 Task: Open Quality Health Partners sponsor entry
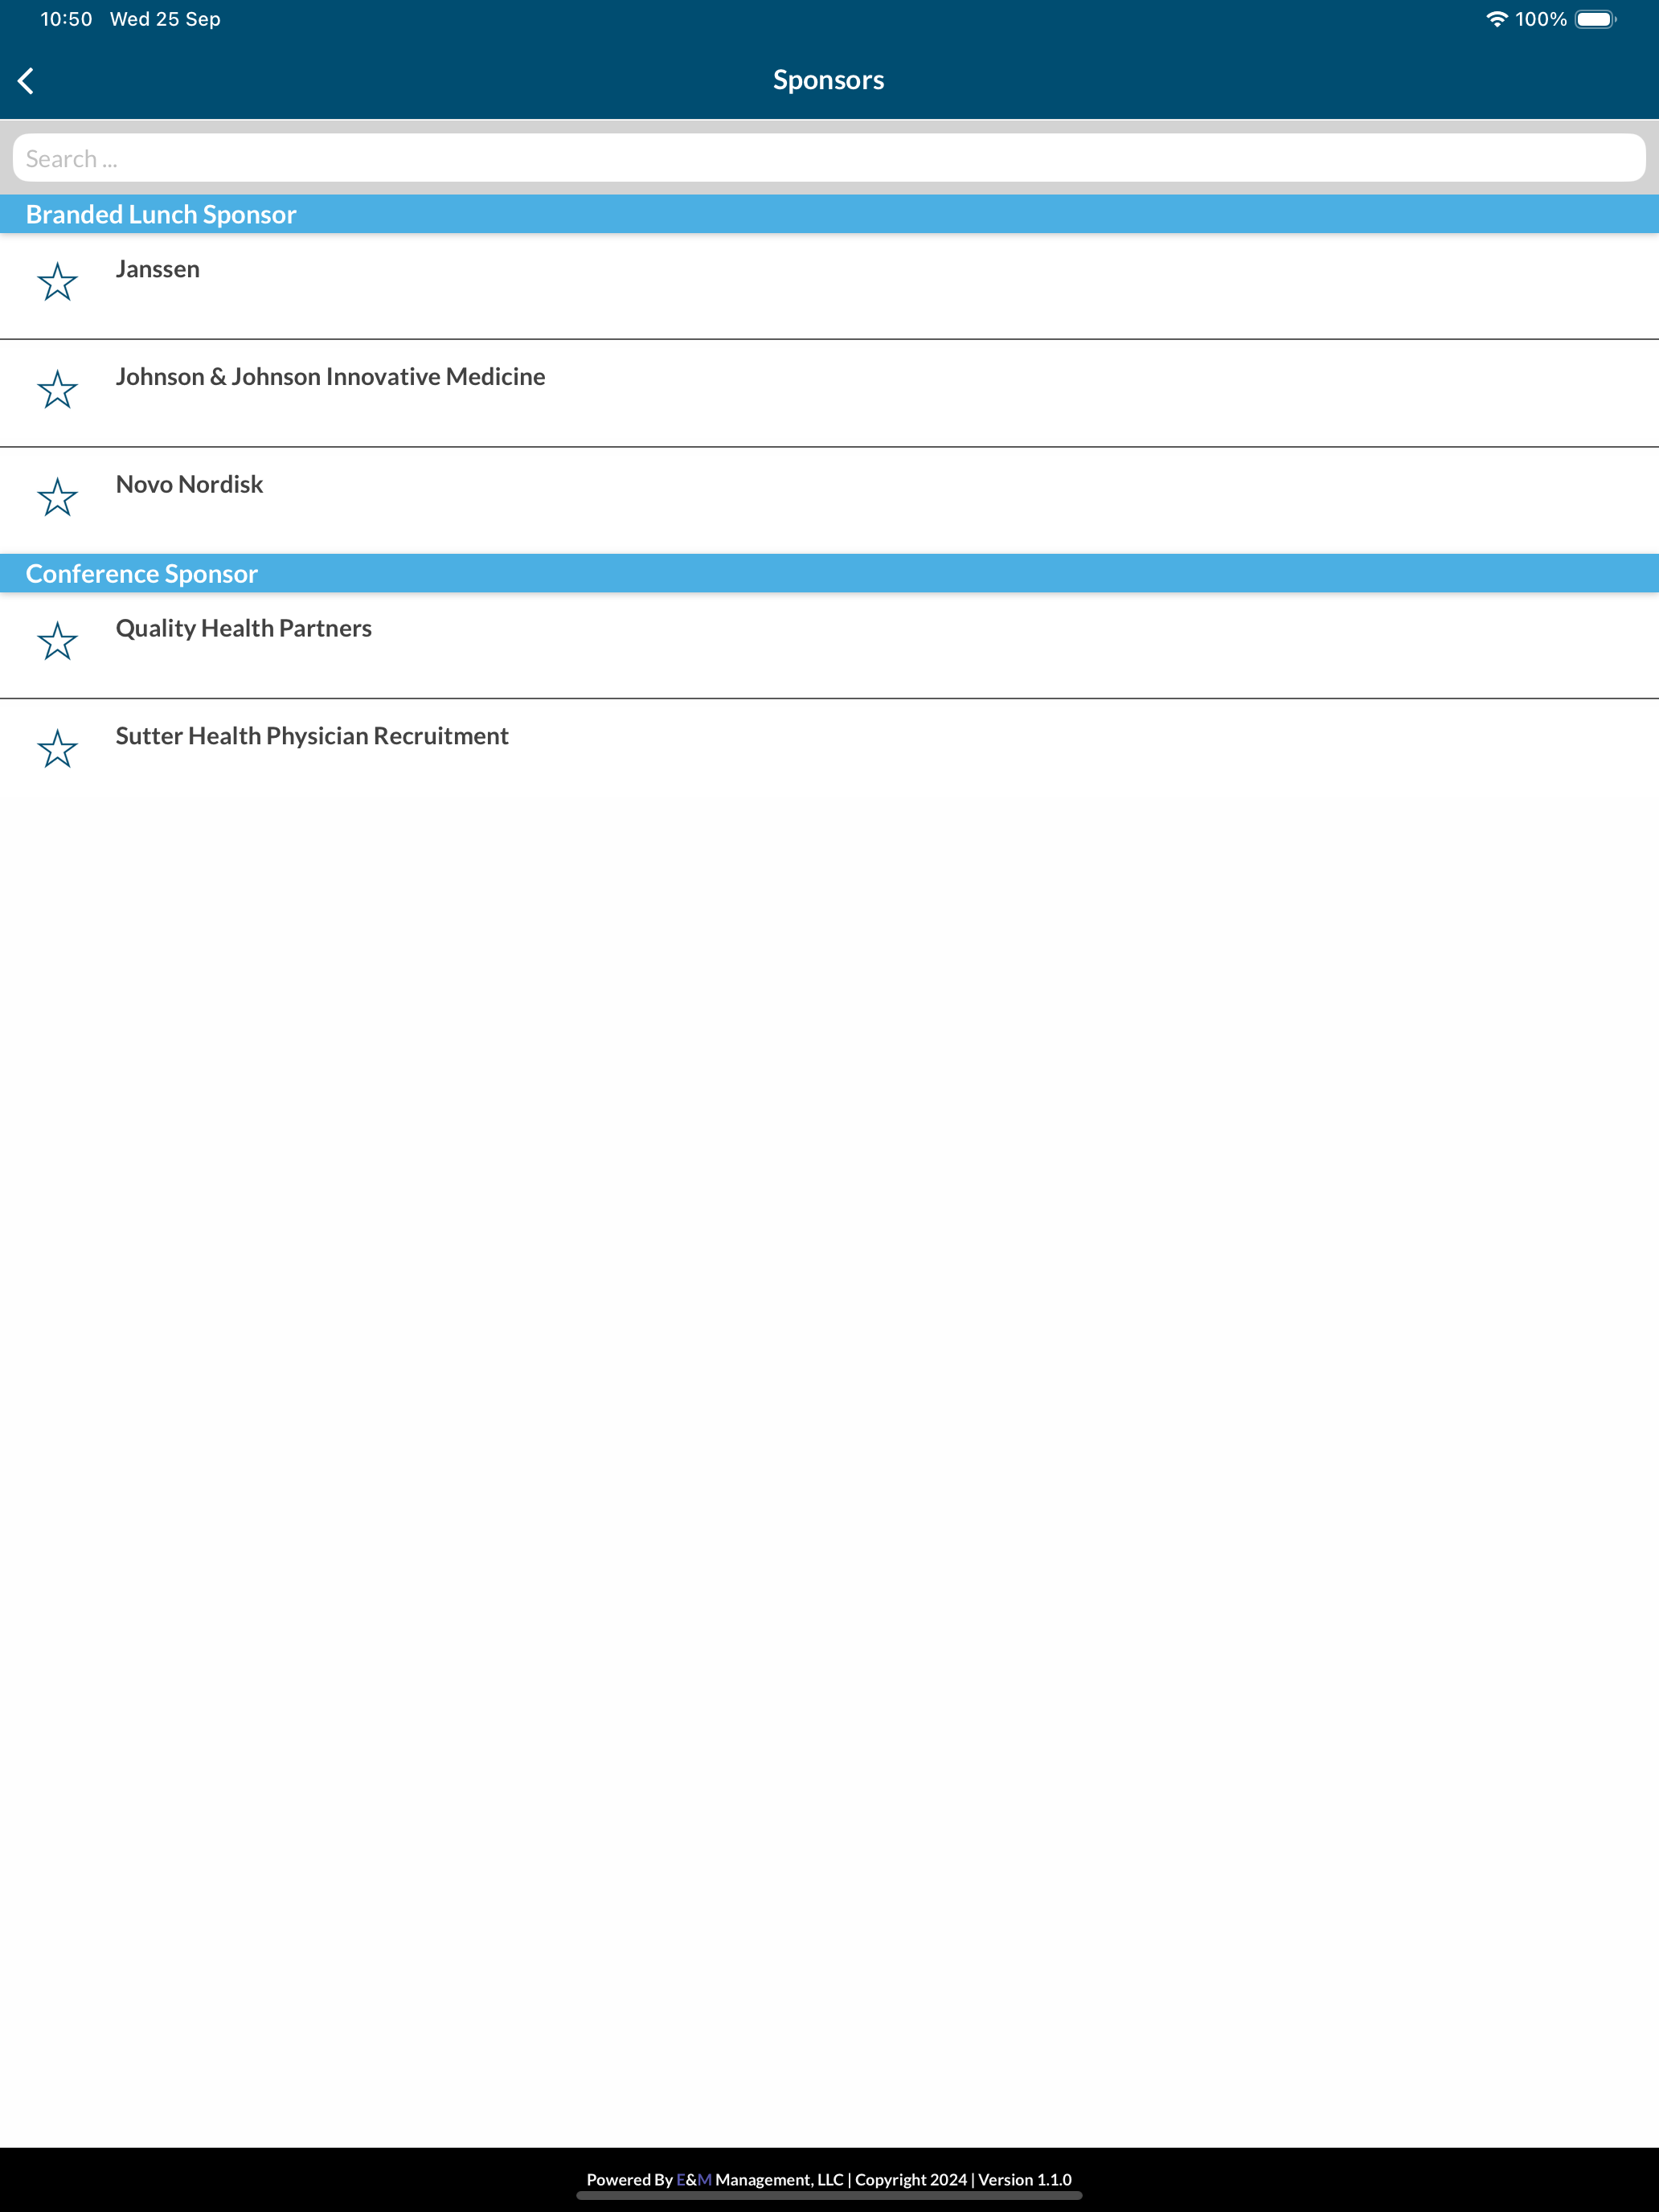click(x=829, y=645)
